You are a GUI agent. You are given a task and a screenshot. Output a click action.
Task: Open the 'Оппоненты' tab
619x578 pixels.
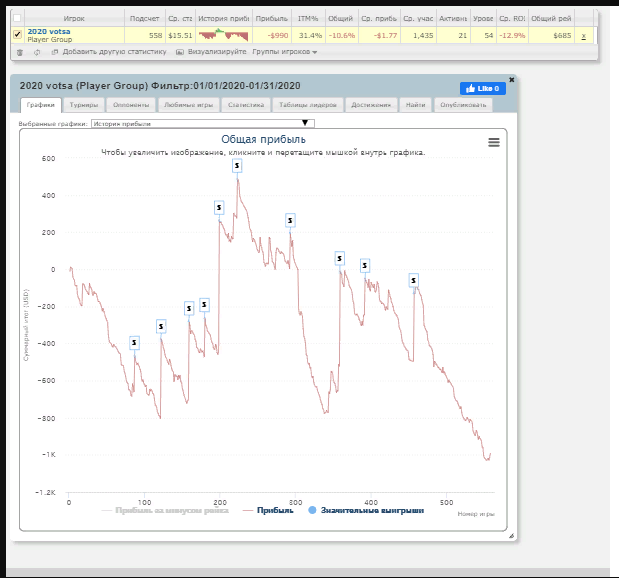pyautogui.click(x=131, y=105)
